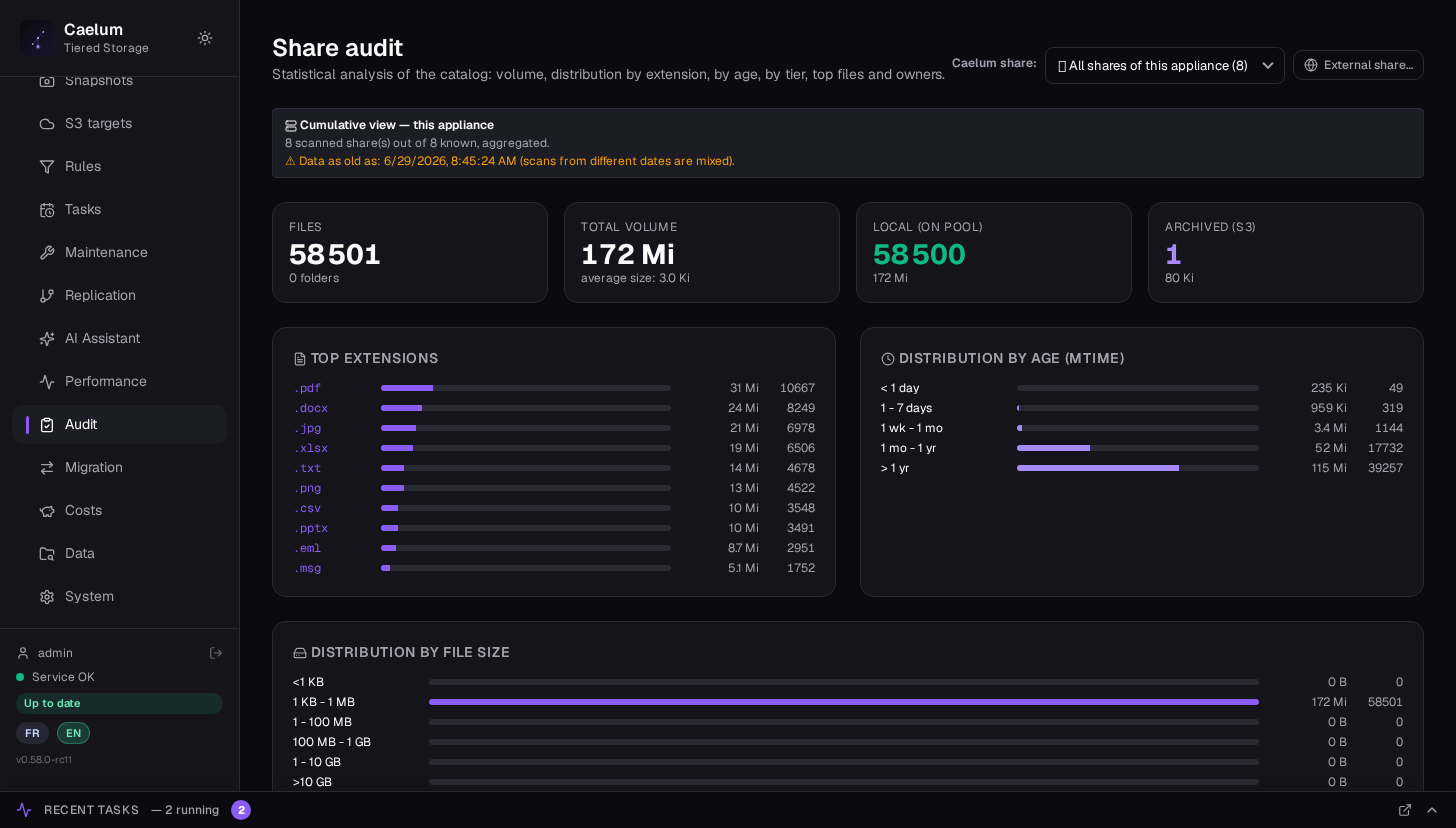Click the 1 wk - 1 mo age bar
Screen dimensions: 1456x828
click(x=1138, y=428)
